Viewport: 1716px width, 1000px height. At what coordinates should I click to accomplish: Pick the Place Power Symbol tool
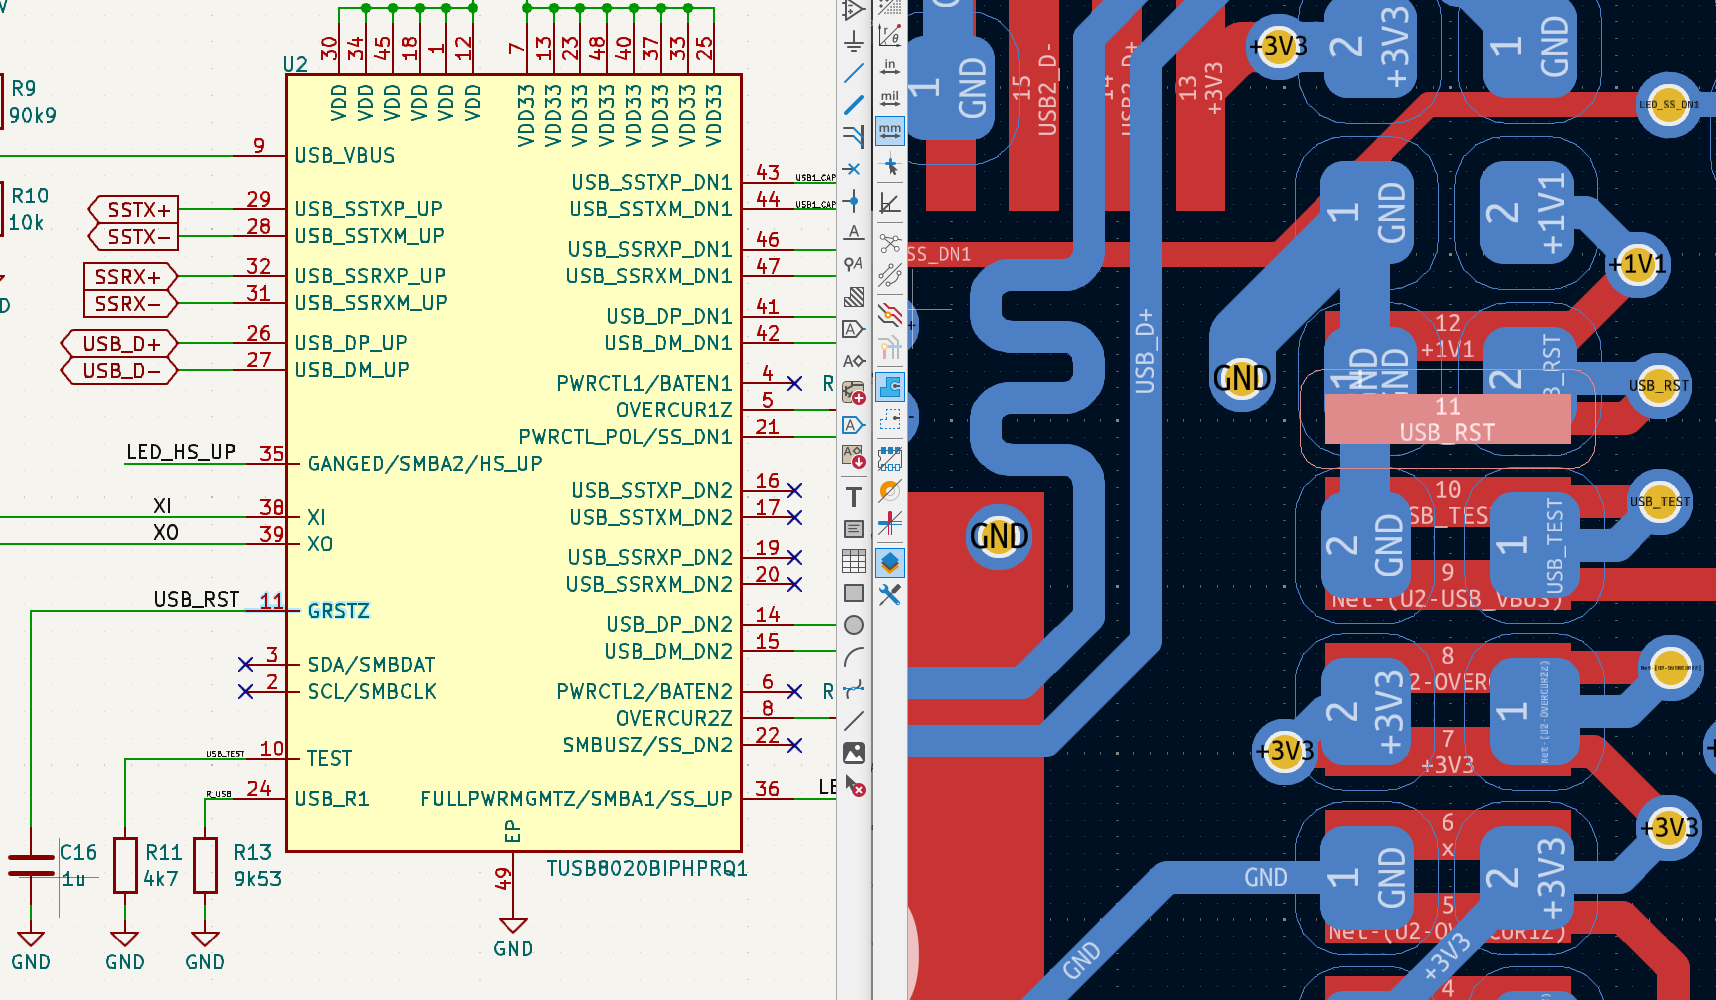(853, 41)
